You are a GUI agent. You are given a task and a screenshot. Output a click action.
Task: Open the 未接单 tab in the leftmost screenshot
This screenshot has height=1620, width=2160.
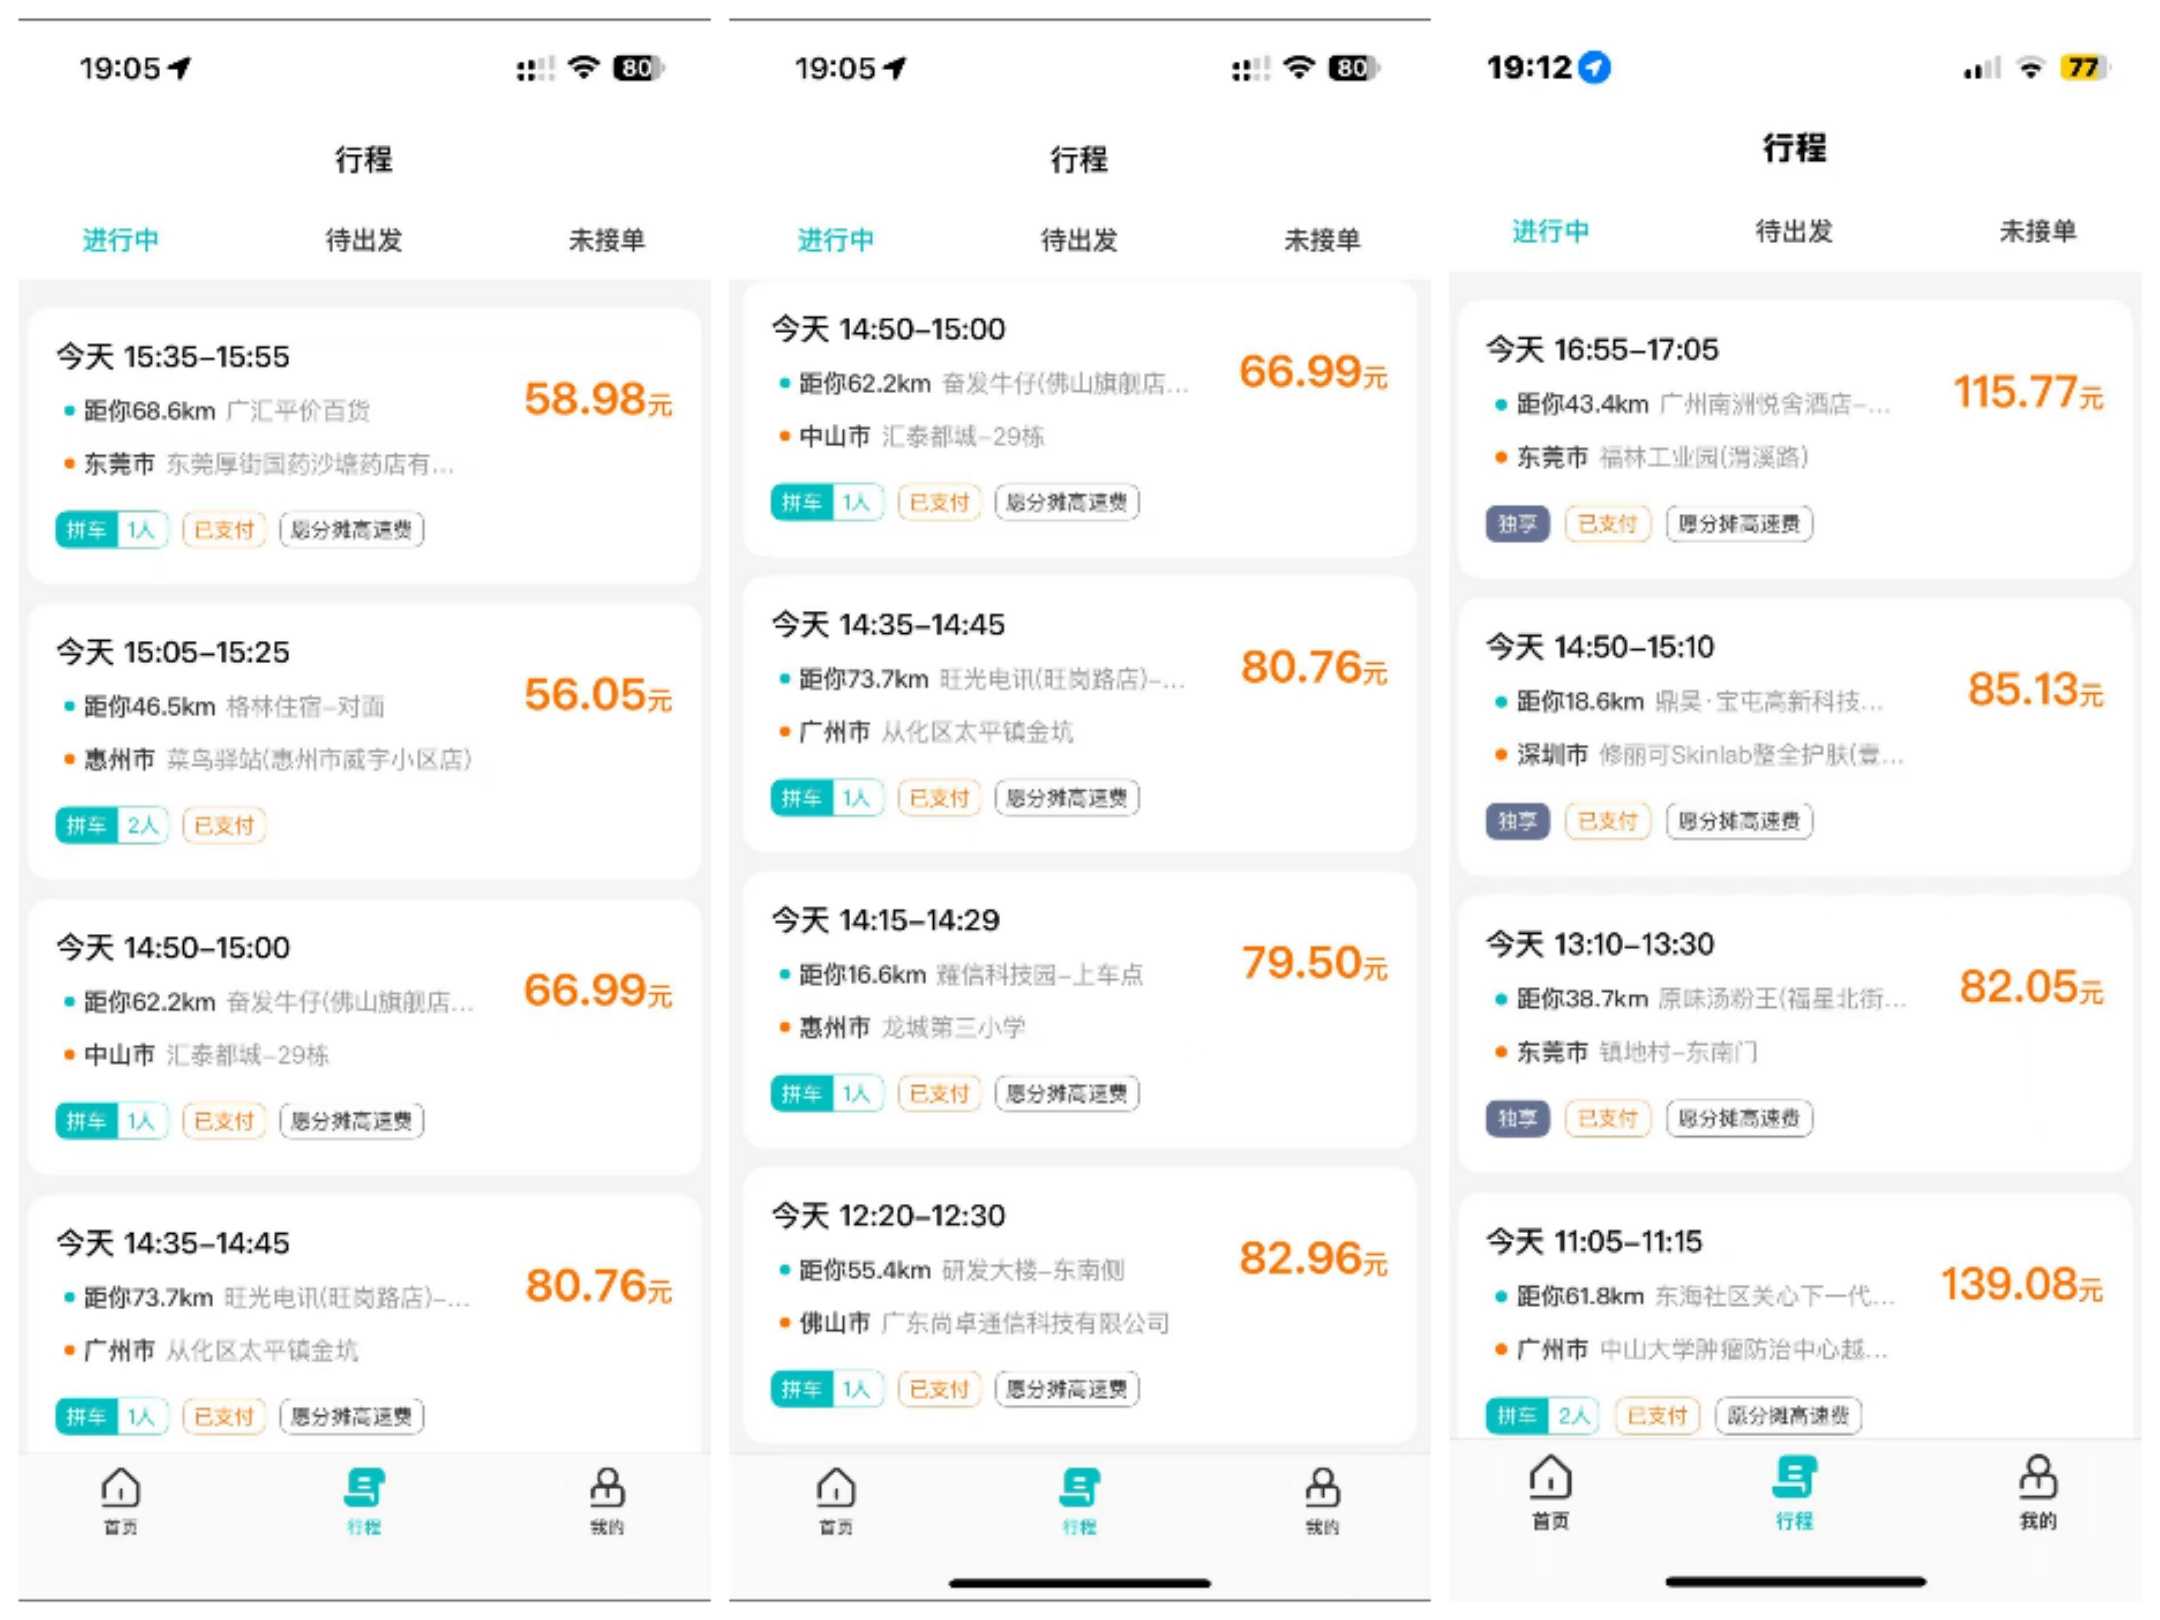click(x=607, y=240)
